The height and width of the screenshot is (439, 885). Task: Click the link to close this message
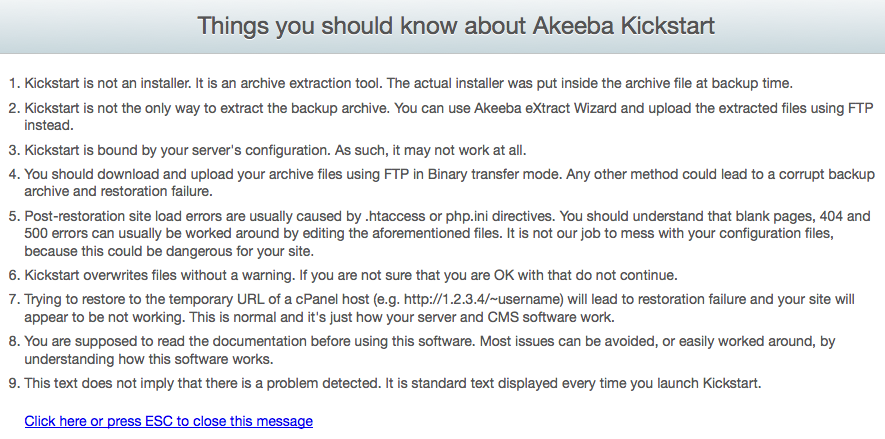coord(168,421)
